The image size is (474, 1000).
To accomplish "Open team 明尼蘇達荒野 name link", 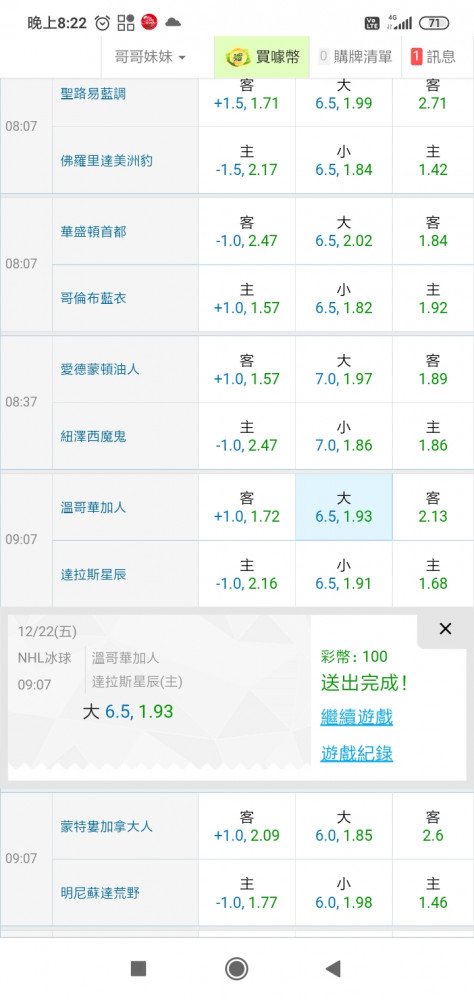I will pyautogui.click(x=100, y=893).
